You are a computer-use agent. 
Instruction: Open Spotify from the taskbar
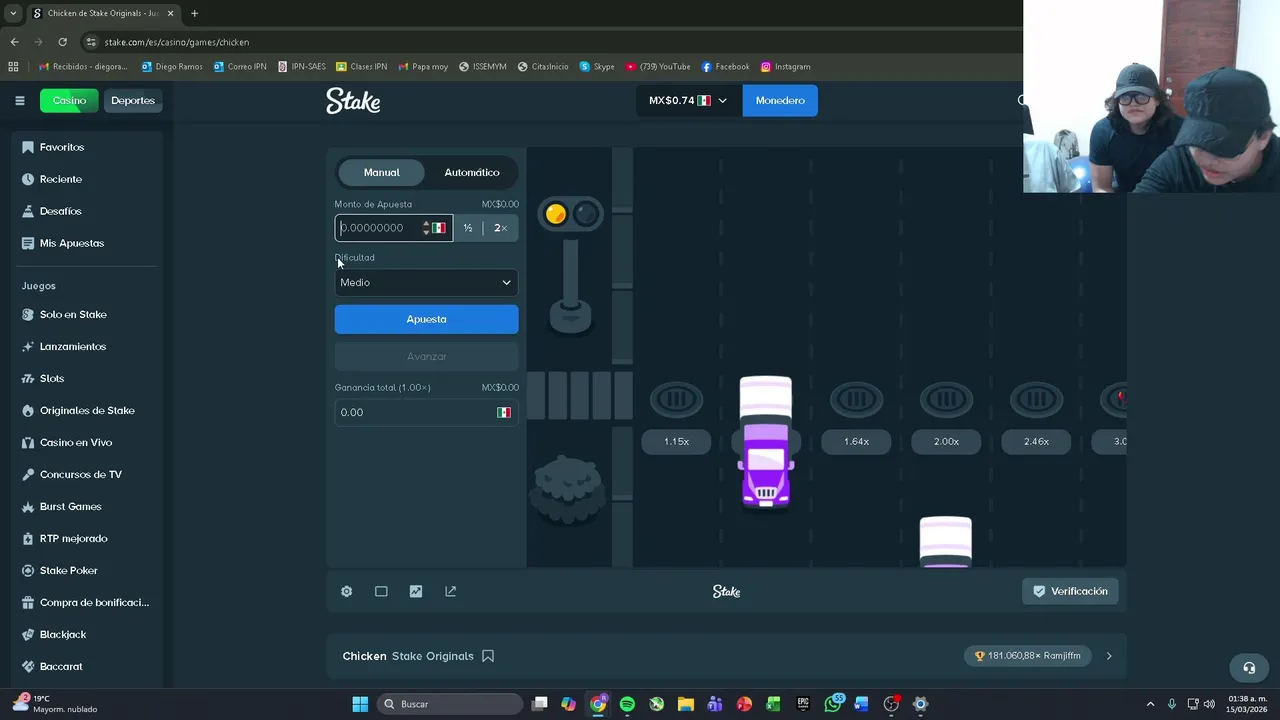click(x=627, y=704)
